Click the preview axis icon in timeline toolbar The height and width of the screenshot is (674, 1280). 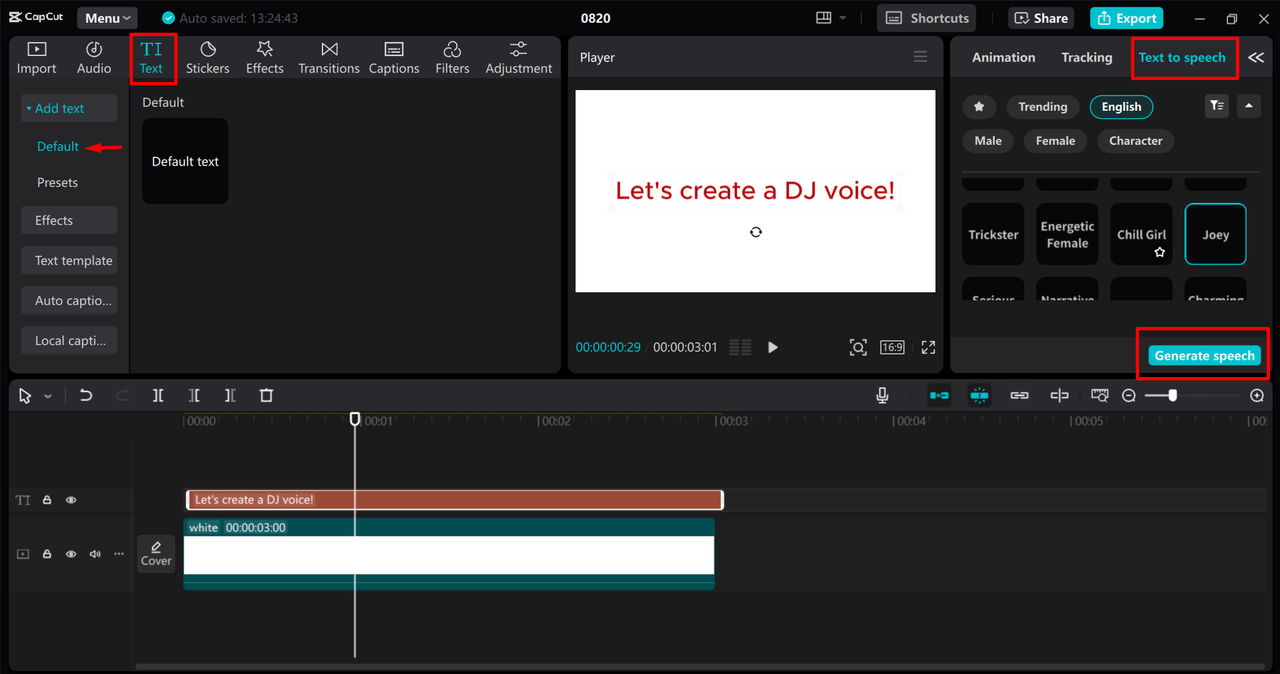pyautogui.click(x=1100, y=396)
